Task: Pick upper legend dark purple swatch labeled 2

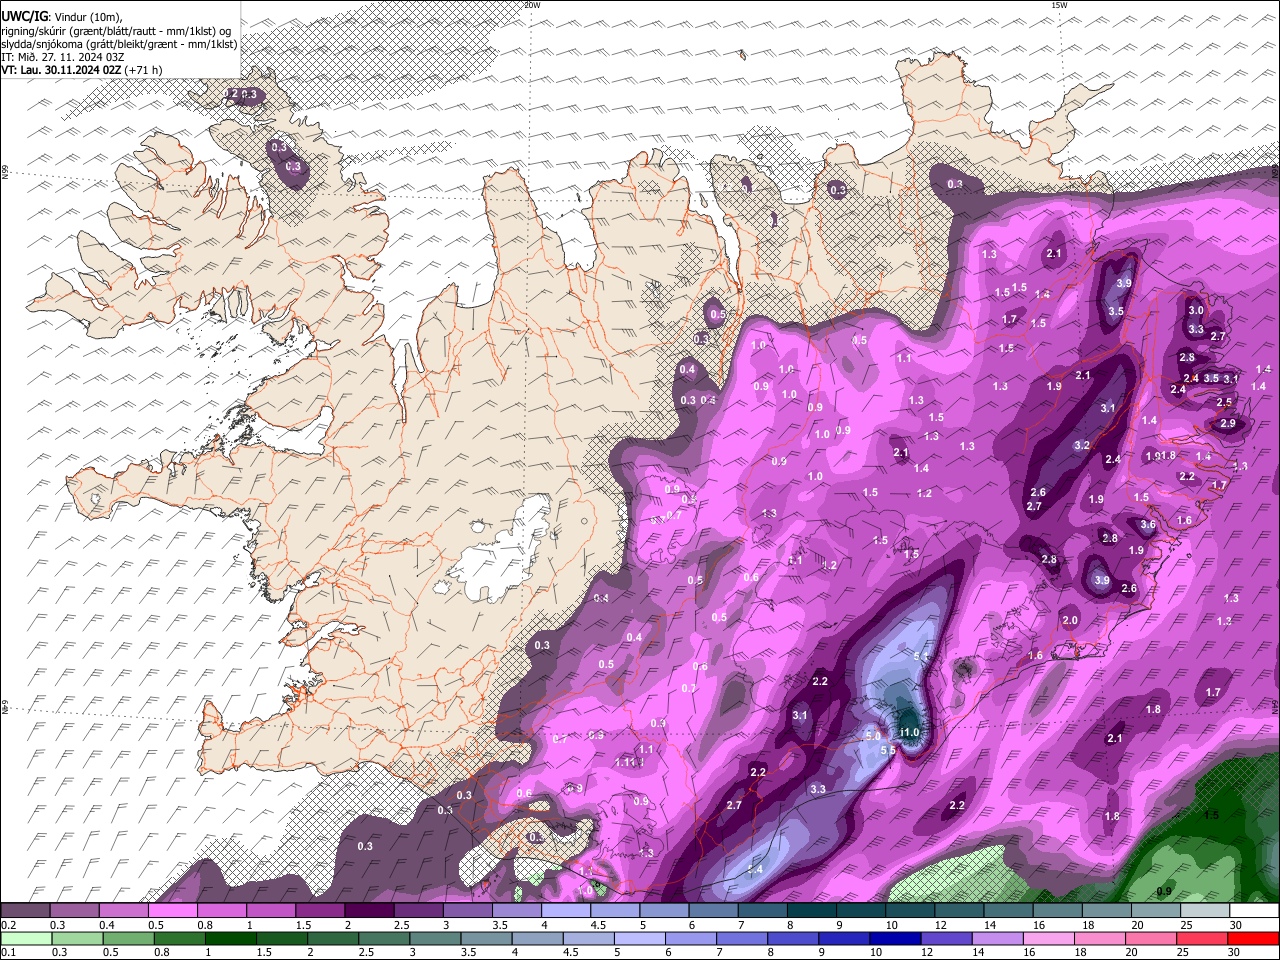Action: point(369,910)
